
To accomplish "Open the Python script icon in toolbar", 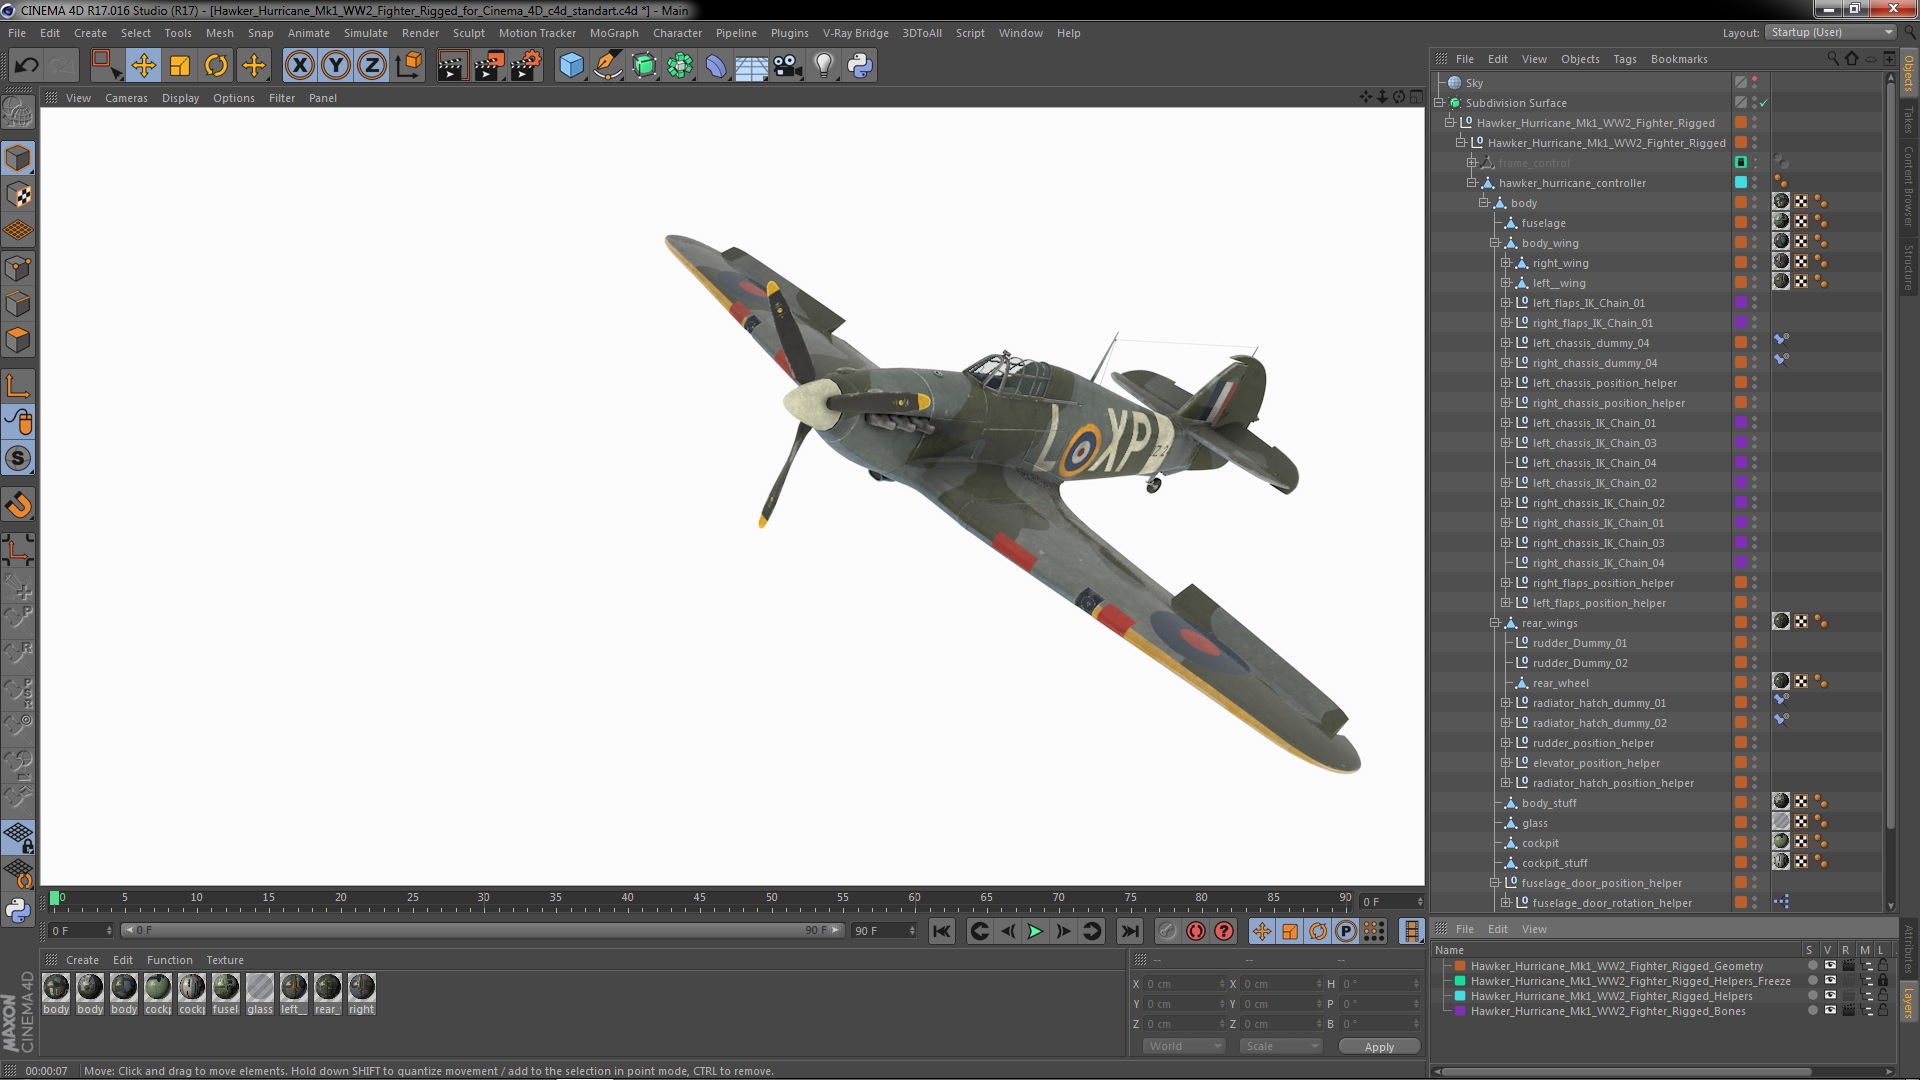I will (859, 66).
